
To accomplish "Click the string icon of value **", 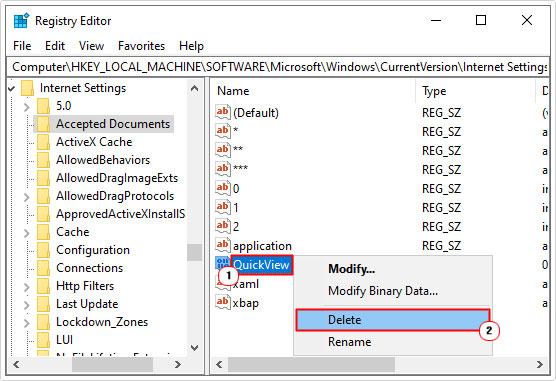I will (x=223, y=150).
